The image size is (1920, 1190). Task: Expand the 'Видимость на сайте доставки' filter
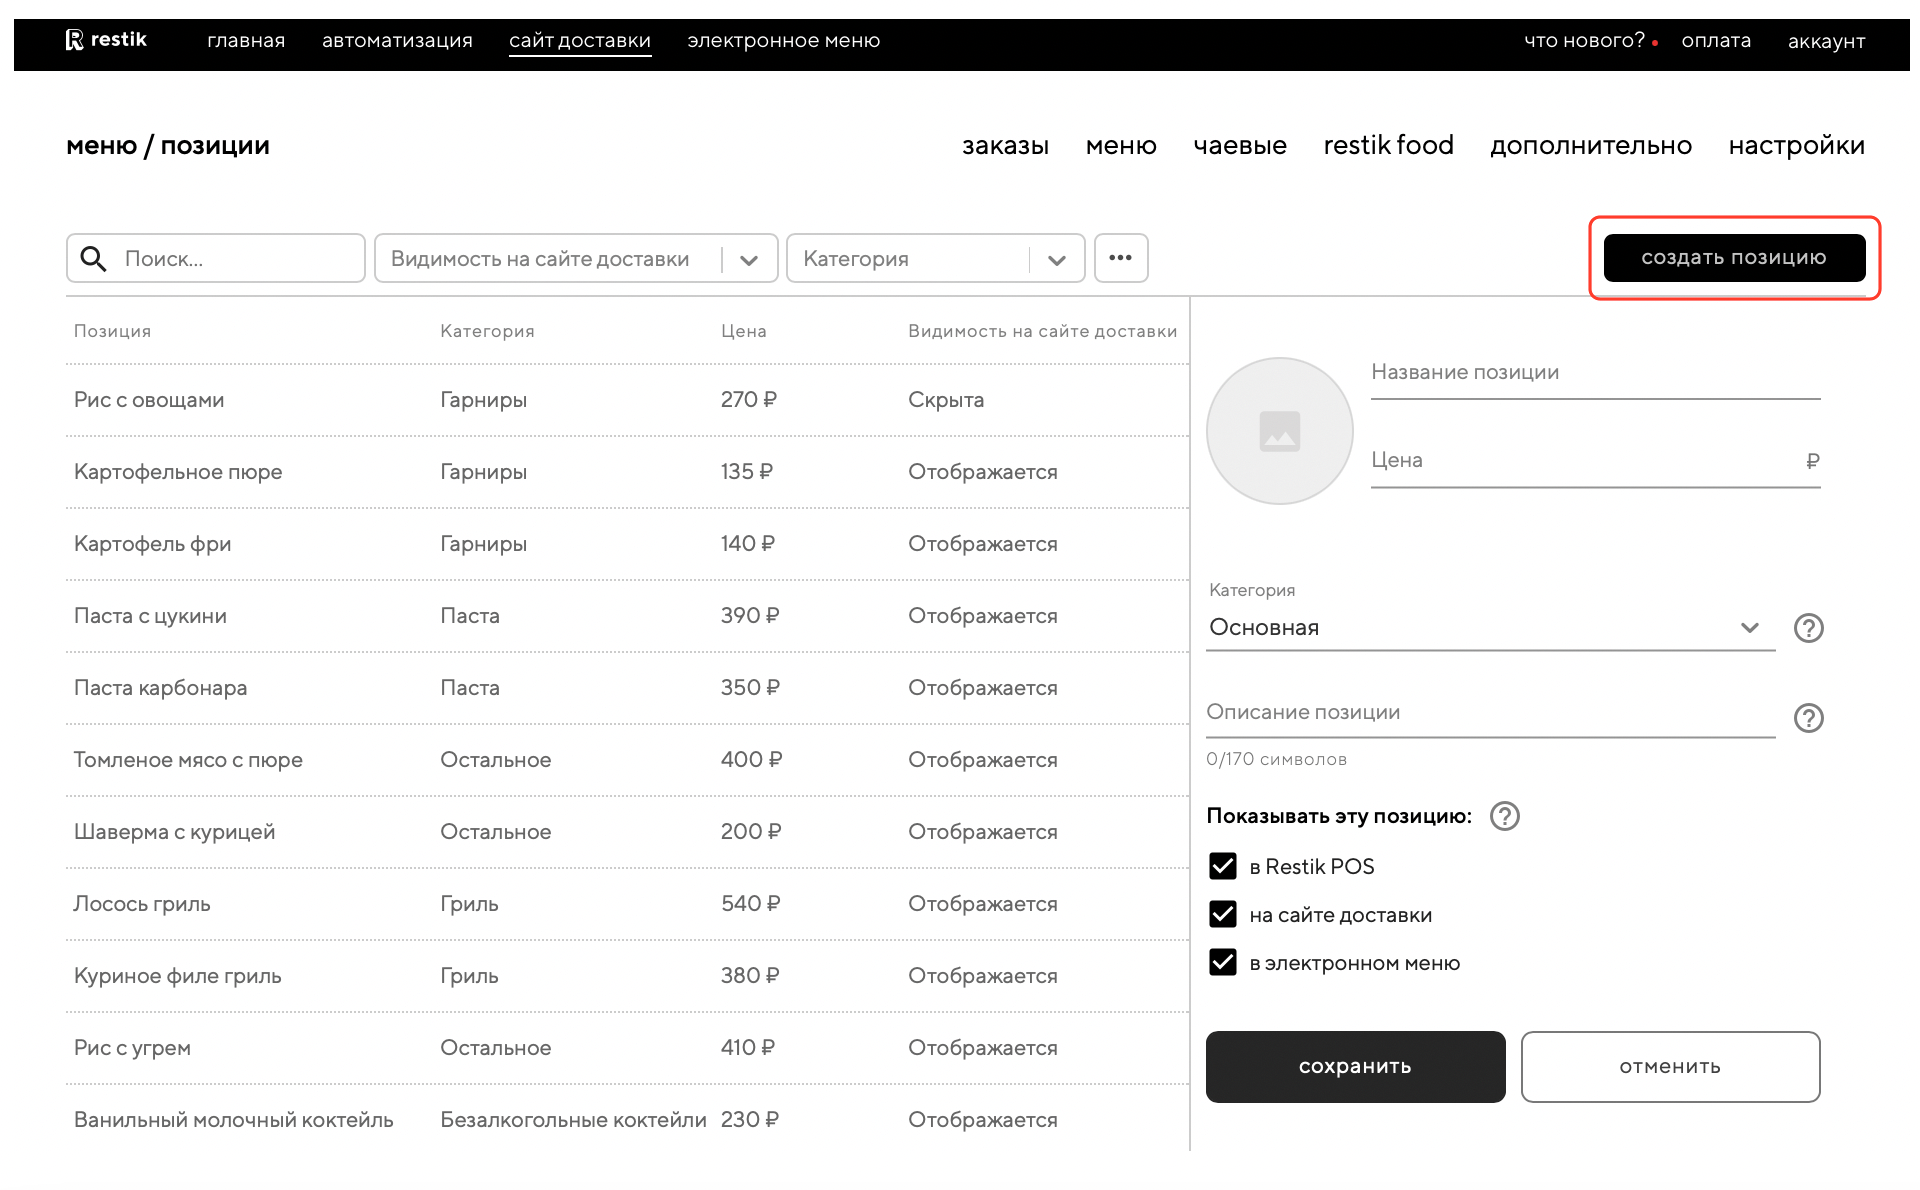click(748, 259)
